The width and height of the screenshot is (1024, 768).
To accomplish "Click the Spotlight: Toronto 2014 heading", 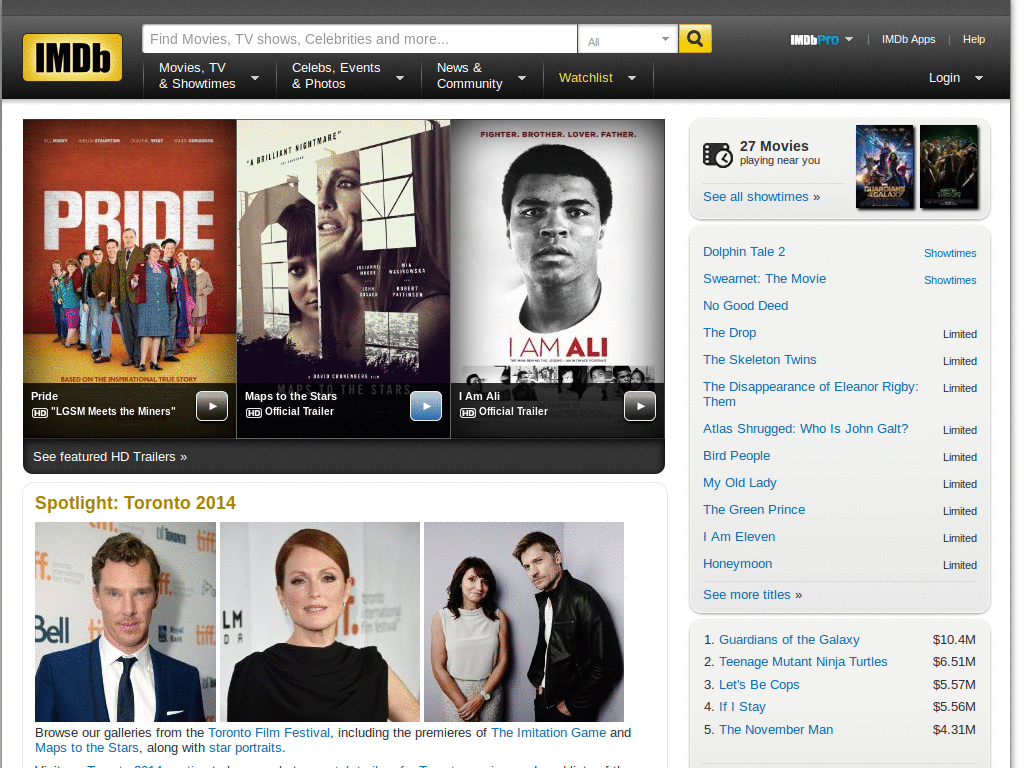I will [135, 503].
